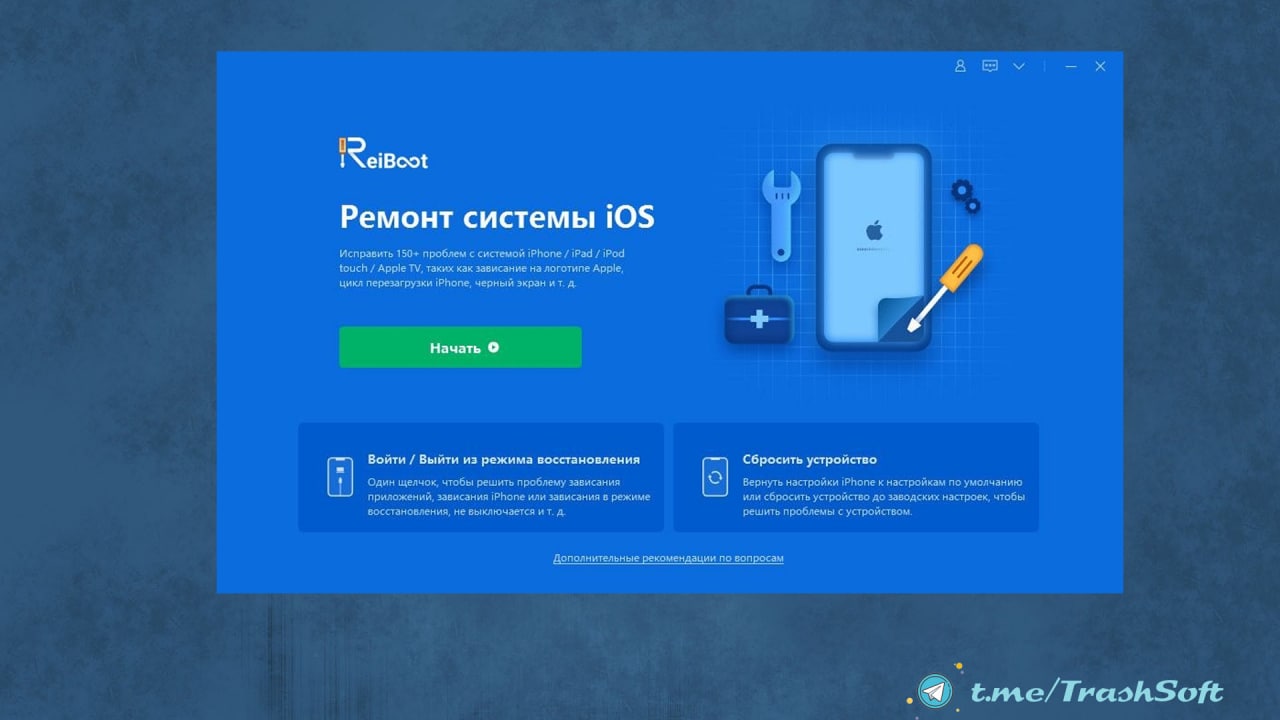Click the reset device phone icon
The height and width of the screenshot is (720, 1280).
coord(715,477)
